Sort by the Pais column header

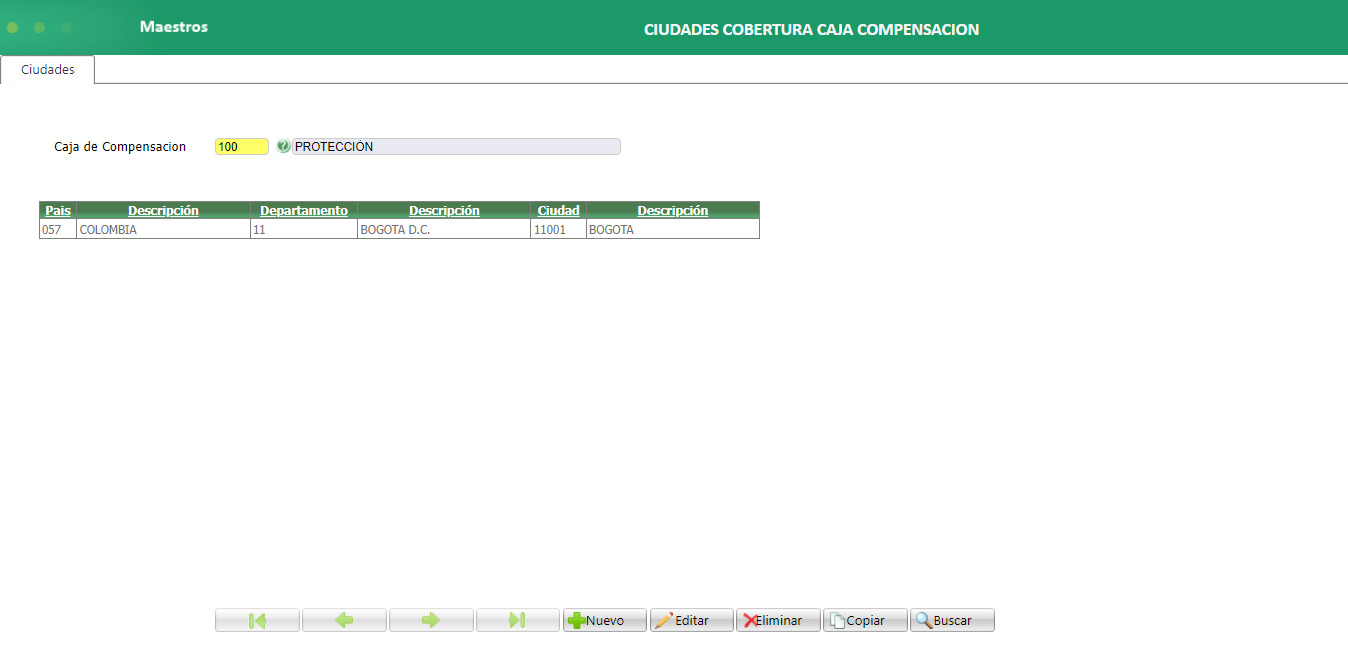58,210
